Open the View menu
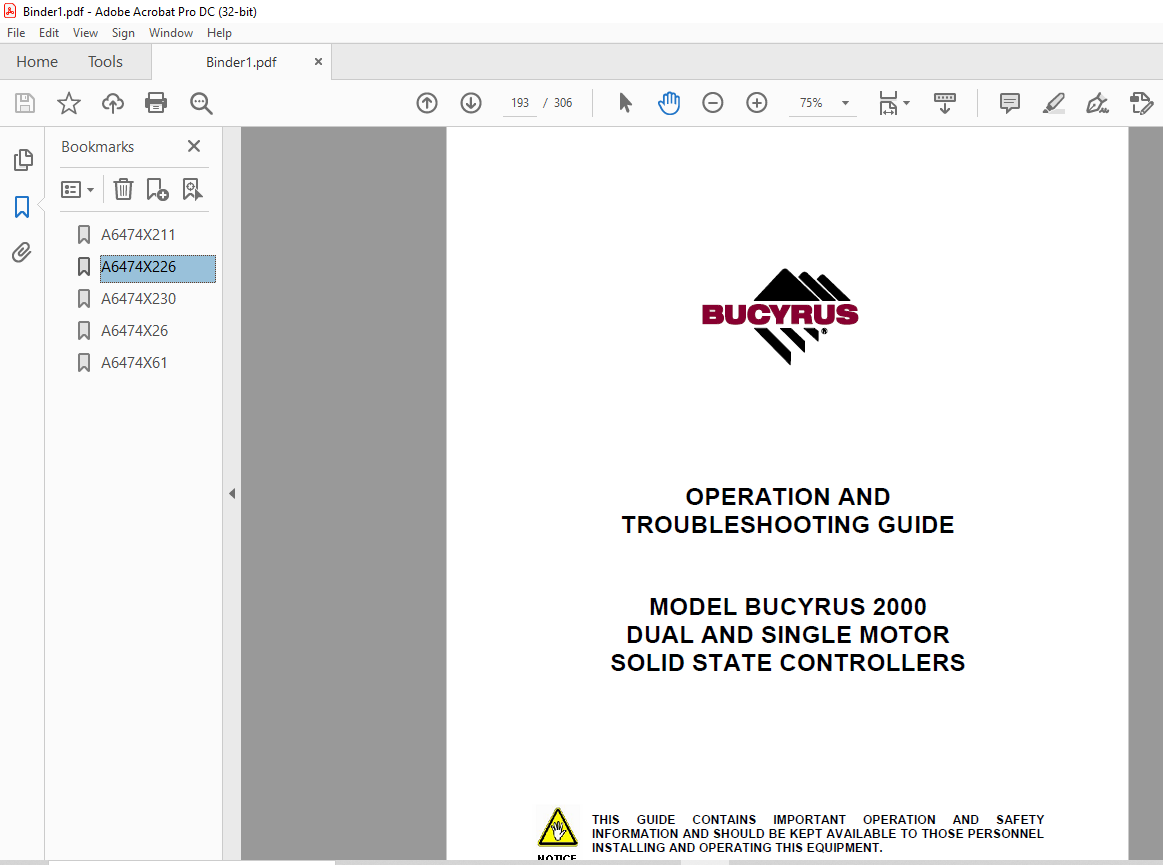 (85, 33)
